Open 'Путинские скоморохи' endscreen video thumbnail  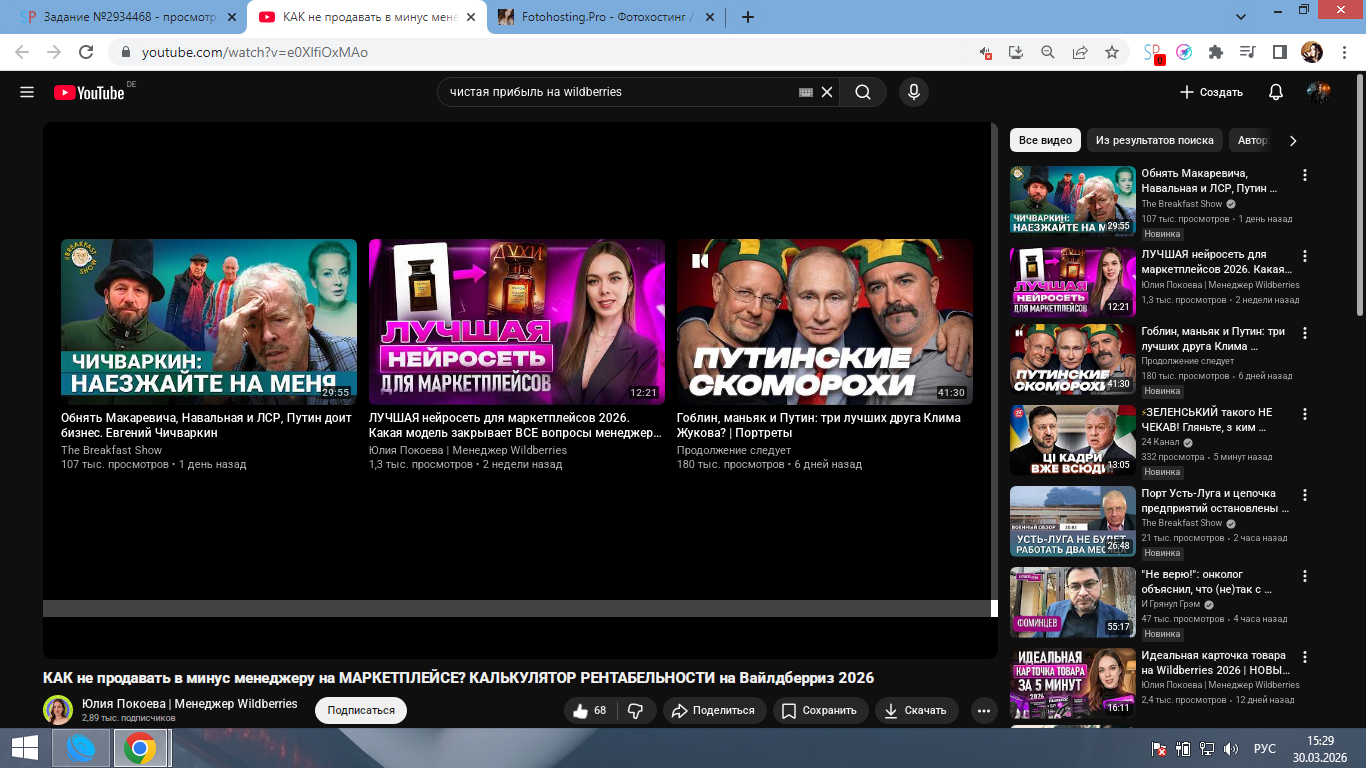coord(824,321)
